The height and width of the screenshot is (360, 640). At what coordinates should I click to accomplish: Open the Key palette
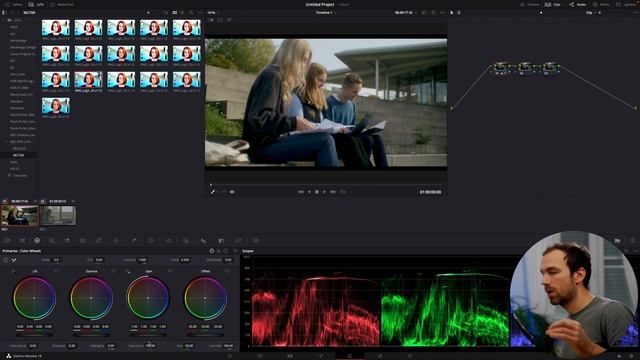(x=221, y=241)
